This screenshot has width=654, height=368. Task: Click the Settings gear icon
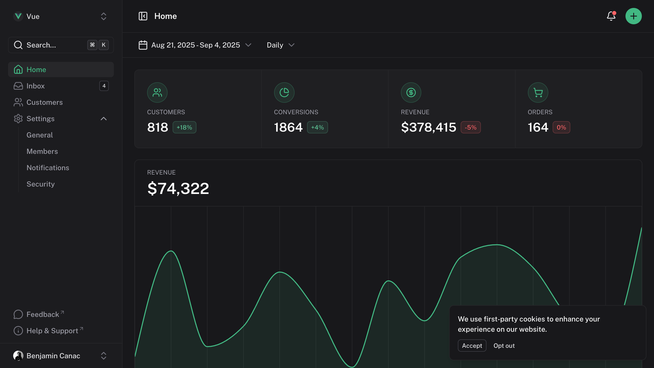18,118
